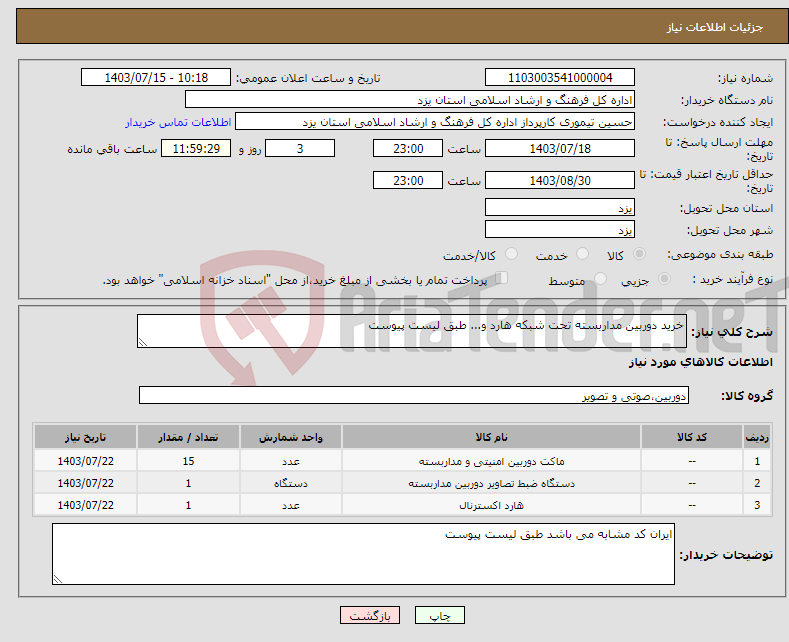The width and height of the screenshot is (789, 642).
Task: Click the remaining time field 11:59:29
Action: click(196, 148)
